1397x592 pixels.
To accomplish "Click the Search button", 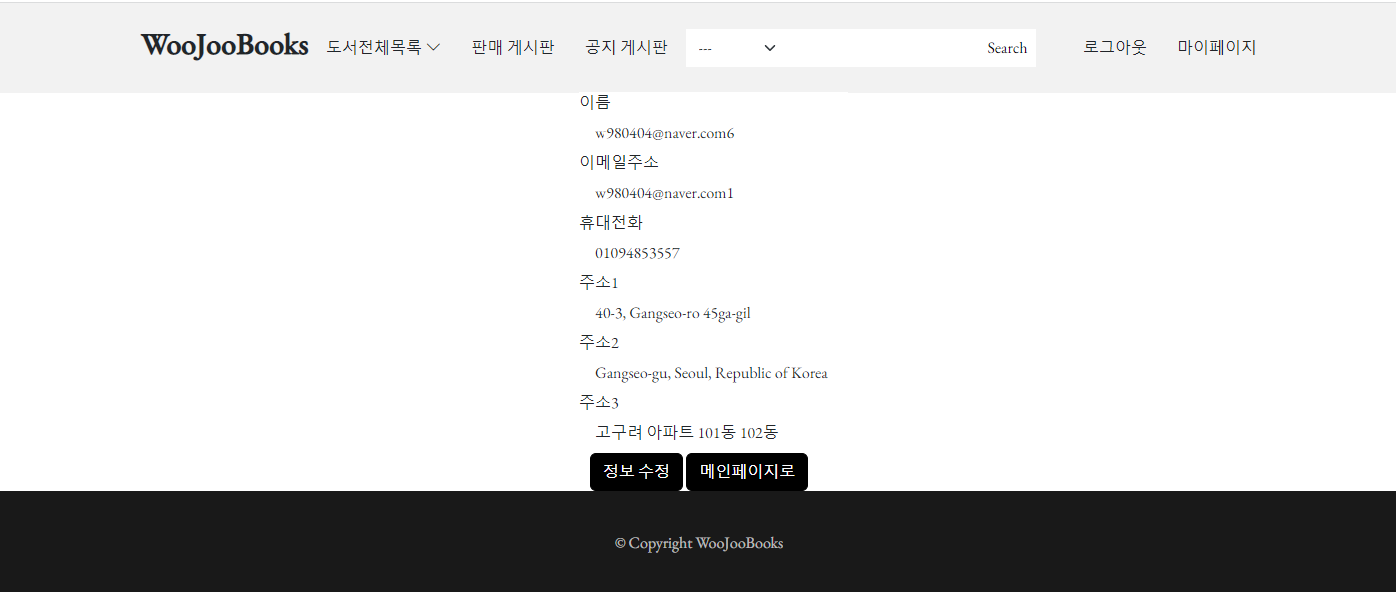I will tap(1007, 48).
